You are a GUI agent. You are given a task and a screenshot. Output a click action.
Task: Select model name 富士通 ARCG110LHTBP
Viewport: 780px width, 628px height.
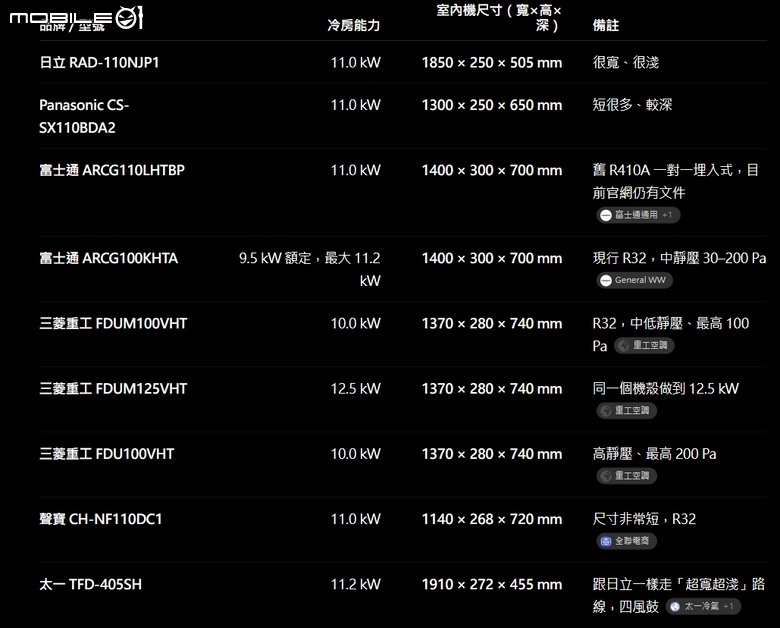coord(112,170)
